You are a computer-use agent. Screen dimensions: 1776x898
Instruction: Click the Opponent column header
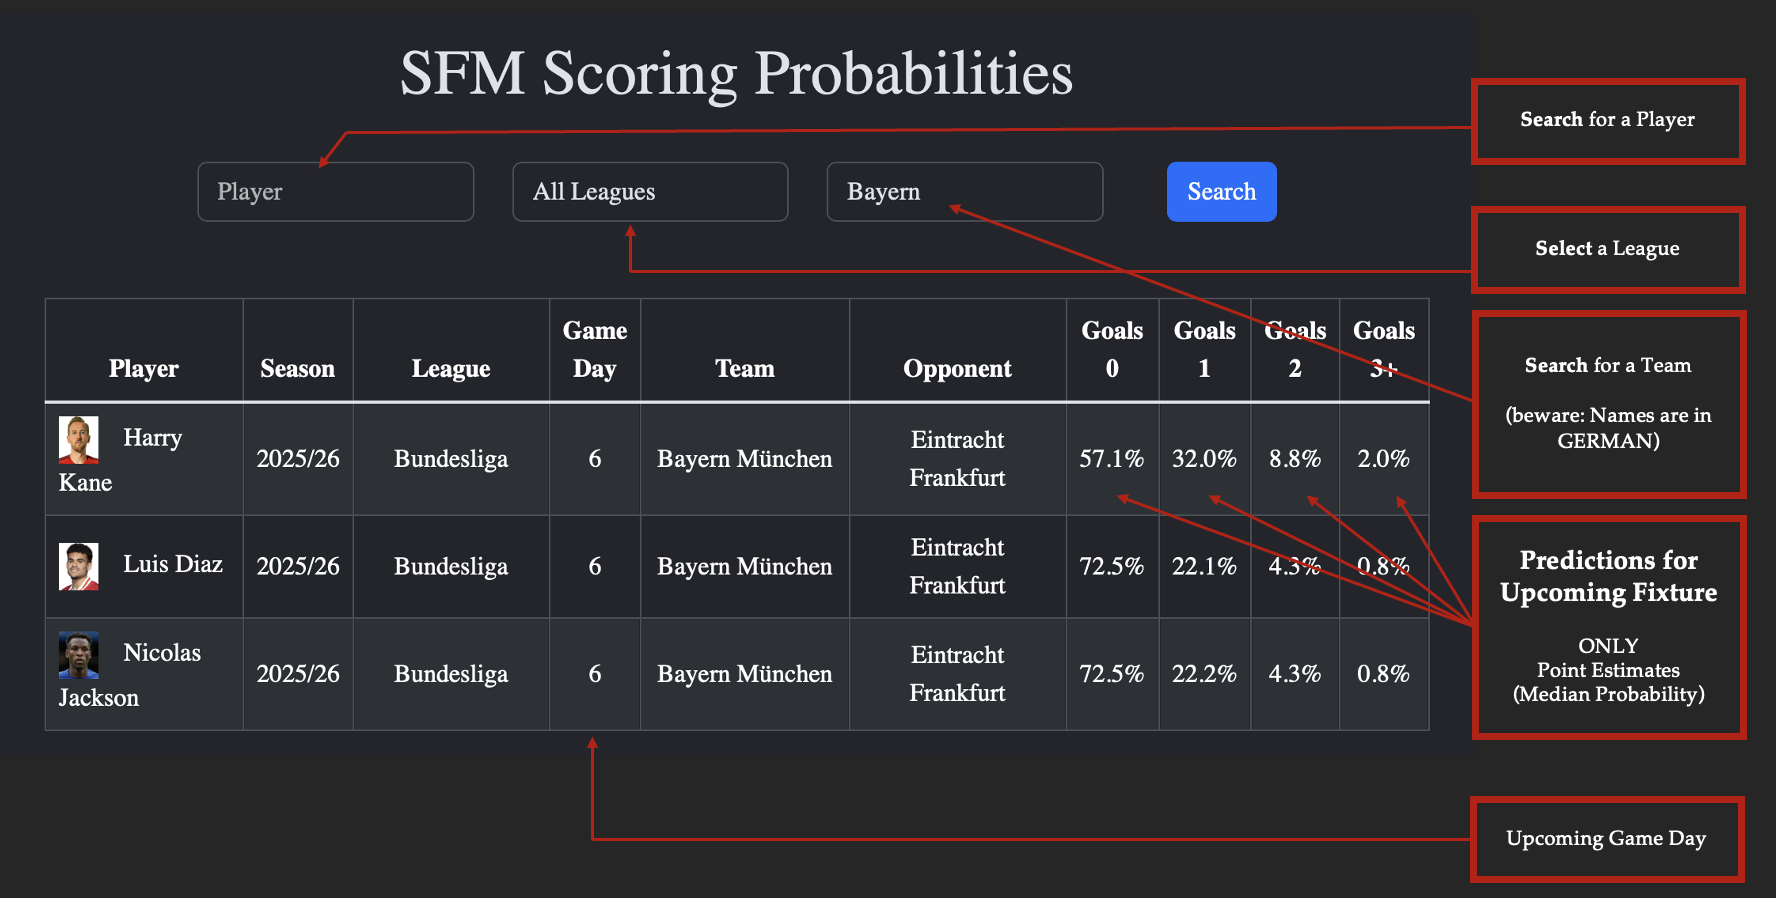tap(957, 369)
